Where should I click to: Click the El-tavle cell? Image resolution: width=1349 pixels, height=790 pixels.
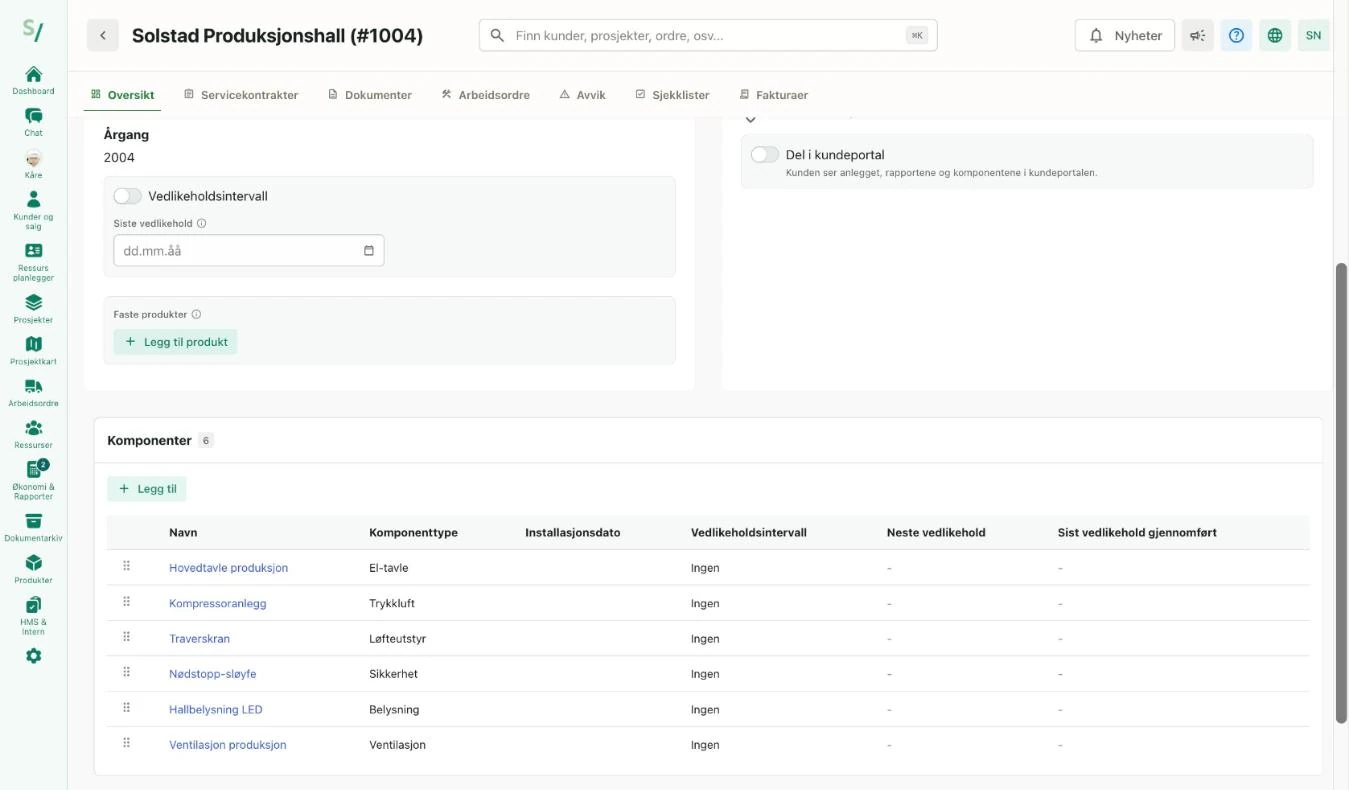click(388, 568)
